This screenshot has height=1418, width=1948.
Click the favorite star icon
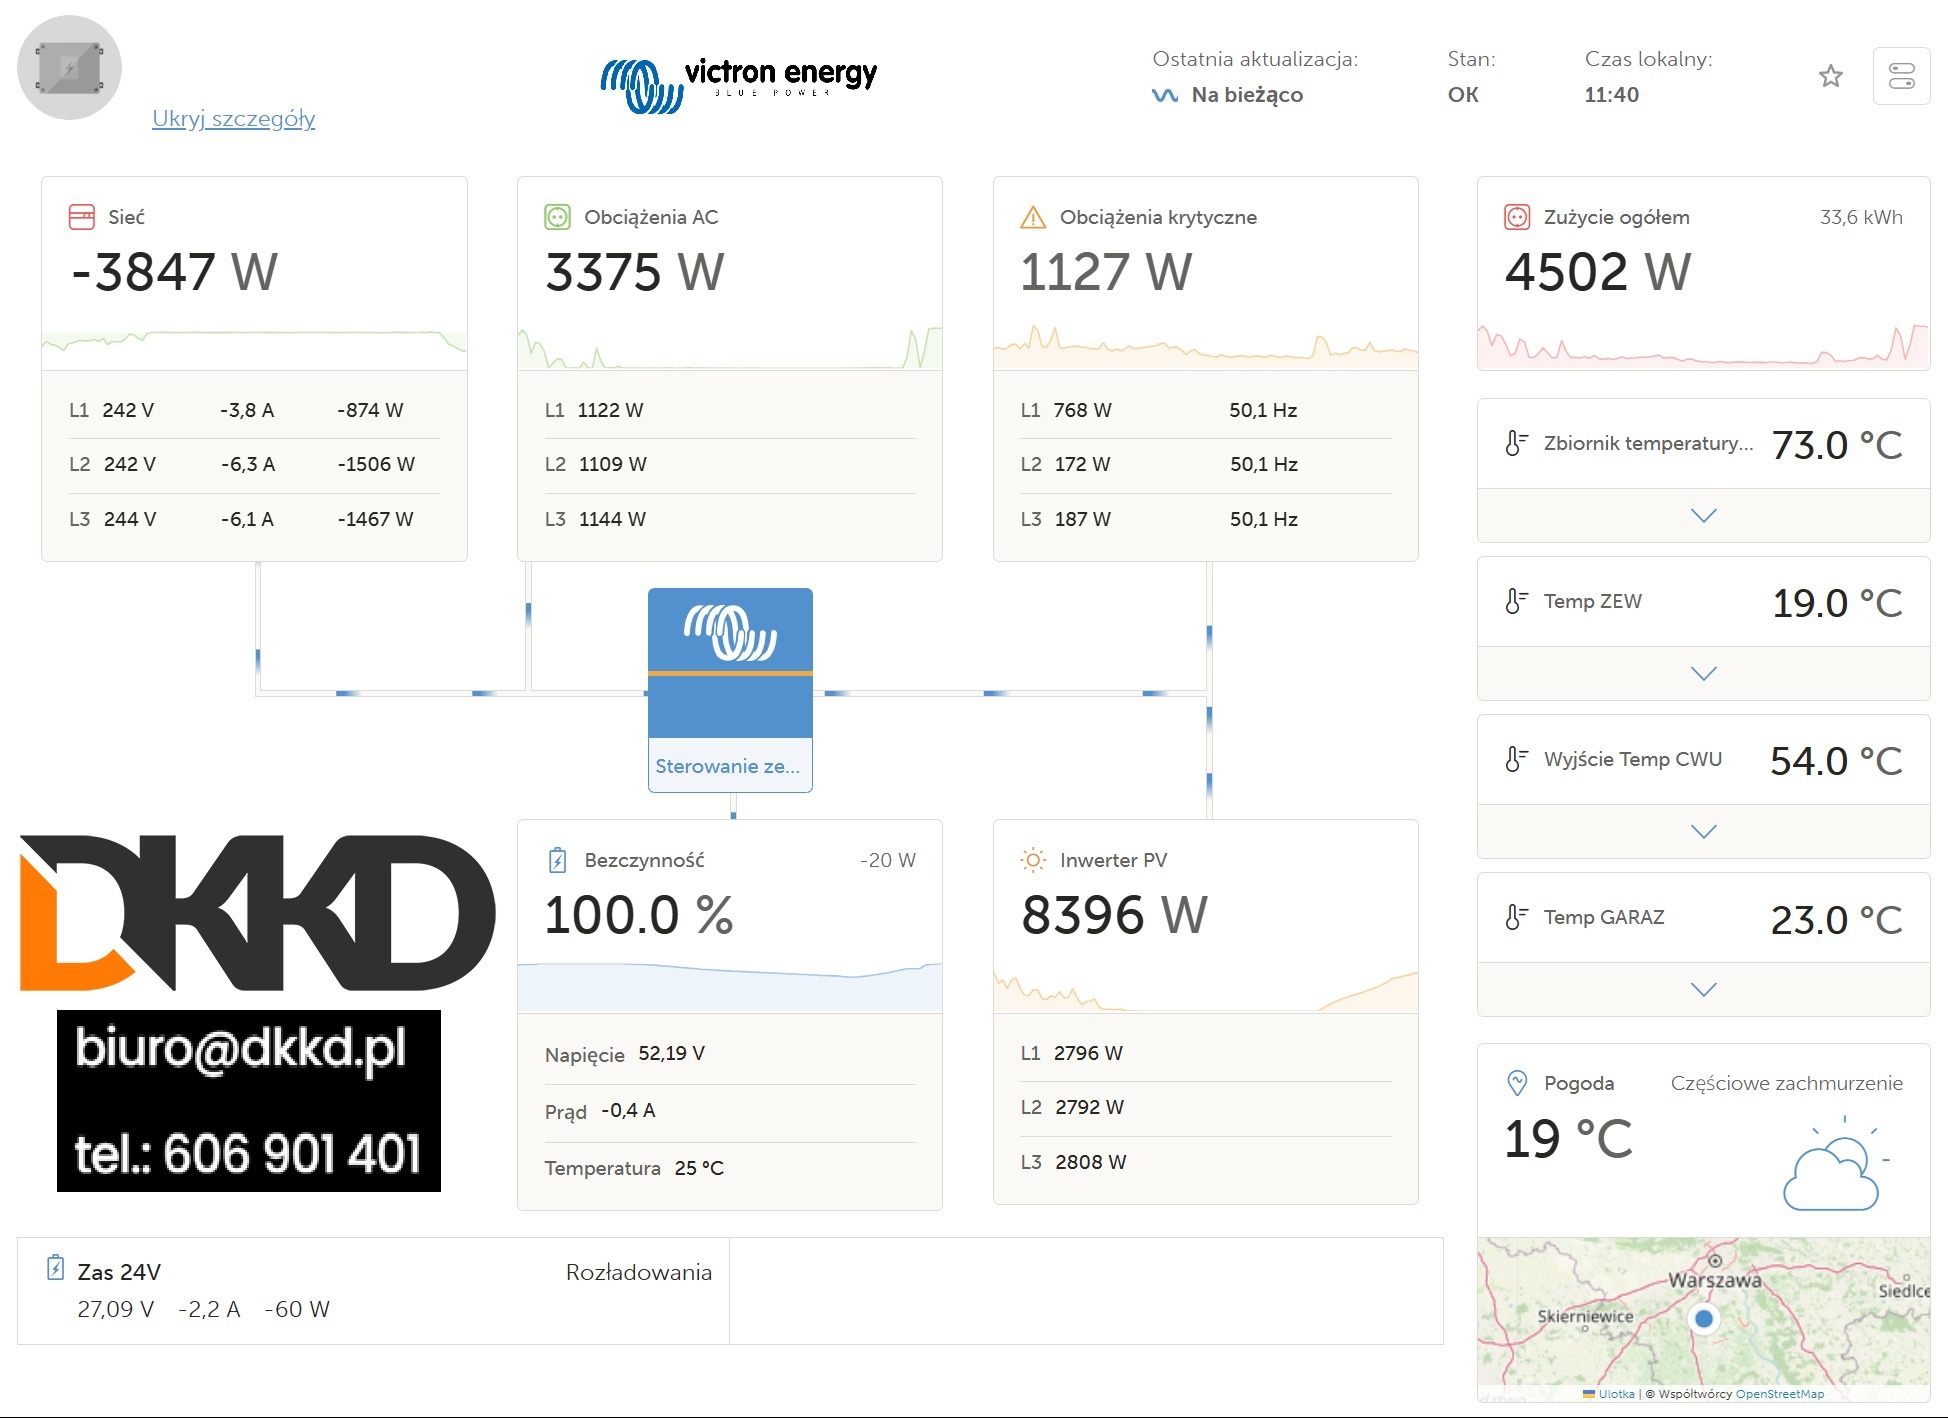pyautogui.click(x=1830, y=76)
